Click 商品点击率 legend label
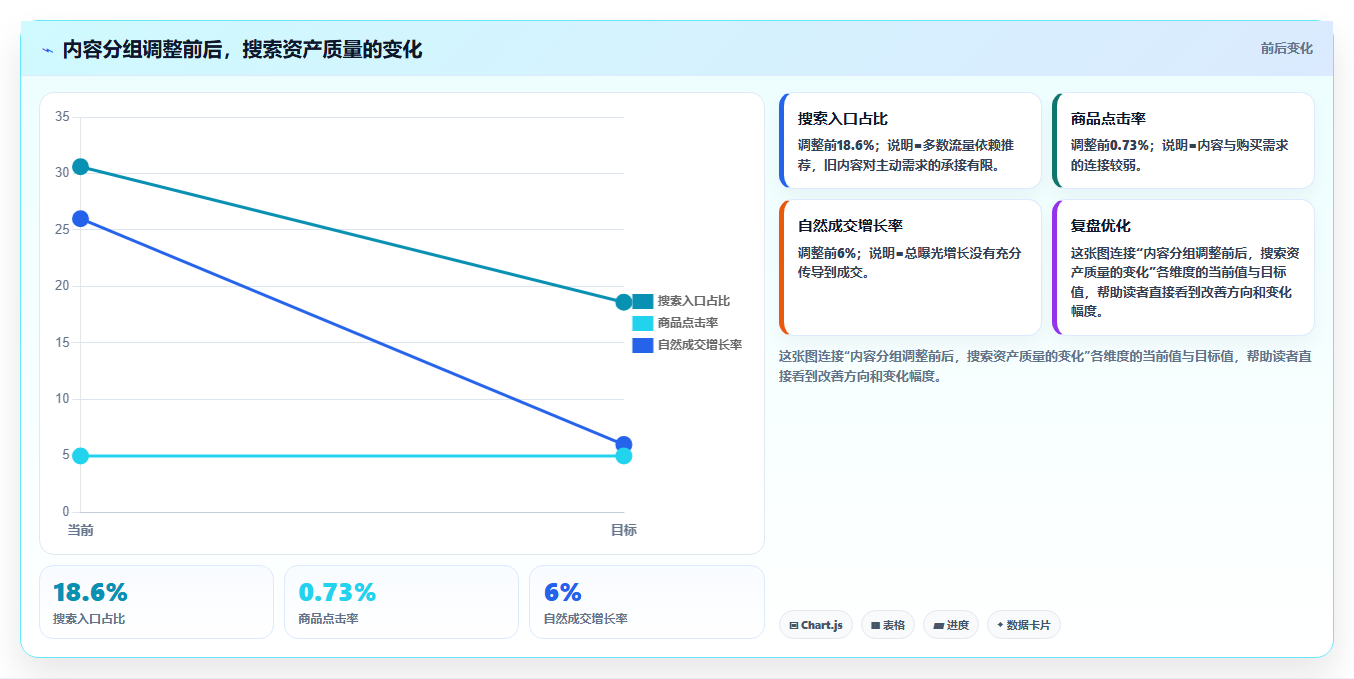The image size is (1354, 679). [688, 323]
